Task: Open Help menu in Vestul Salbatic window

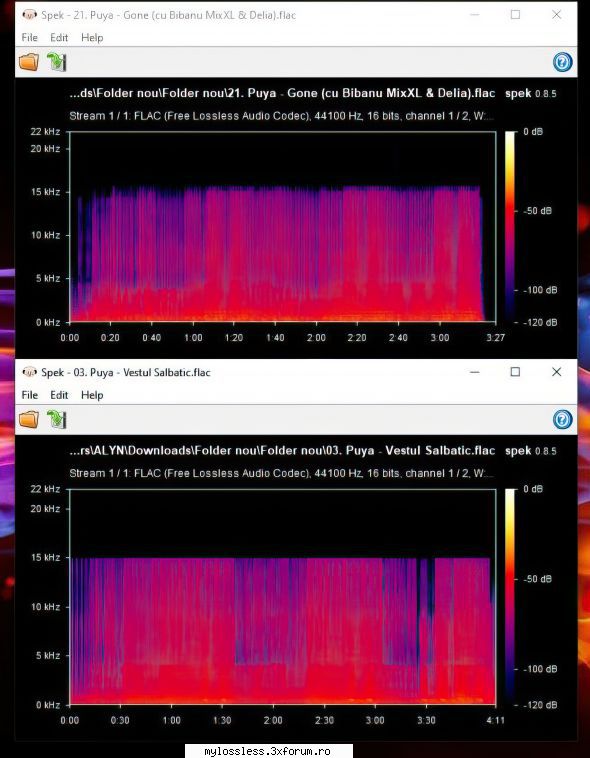Action: point(92,395)
